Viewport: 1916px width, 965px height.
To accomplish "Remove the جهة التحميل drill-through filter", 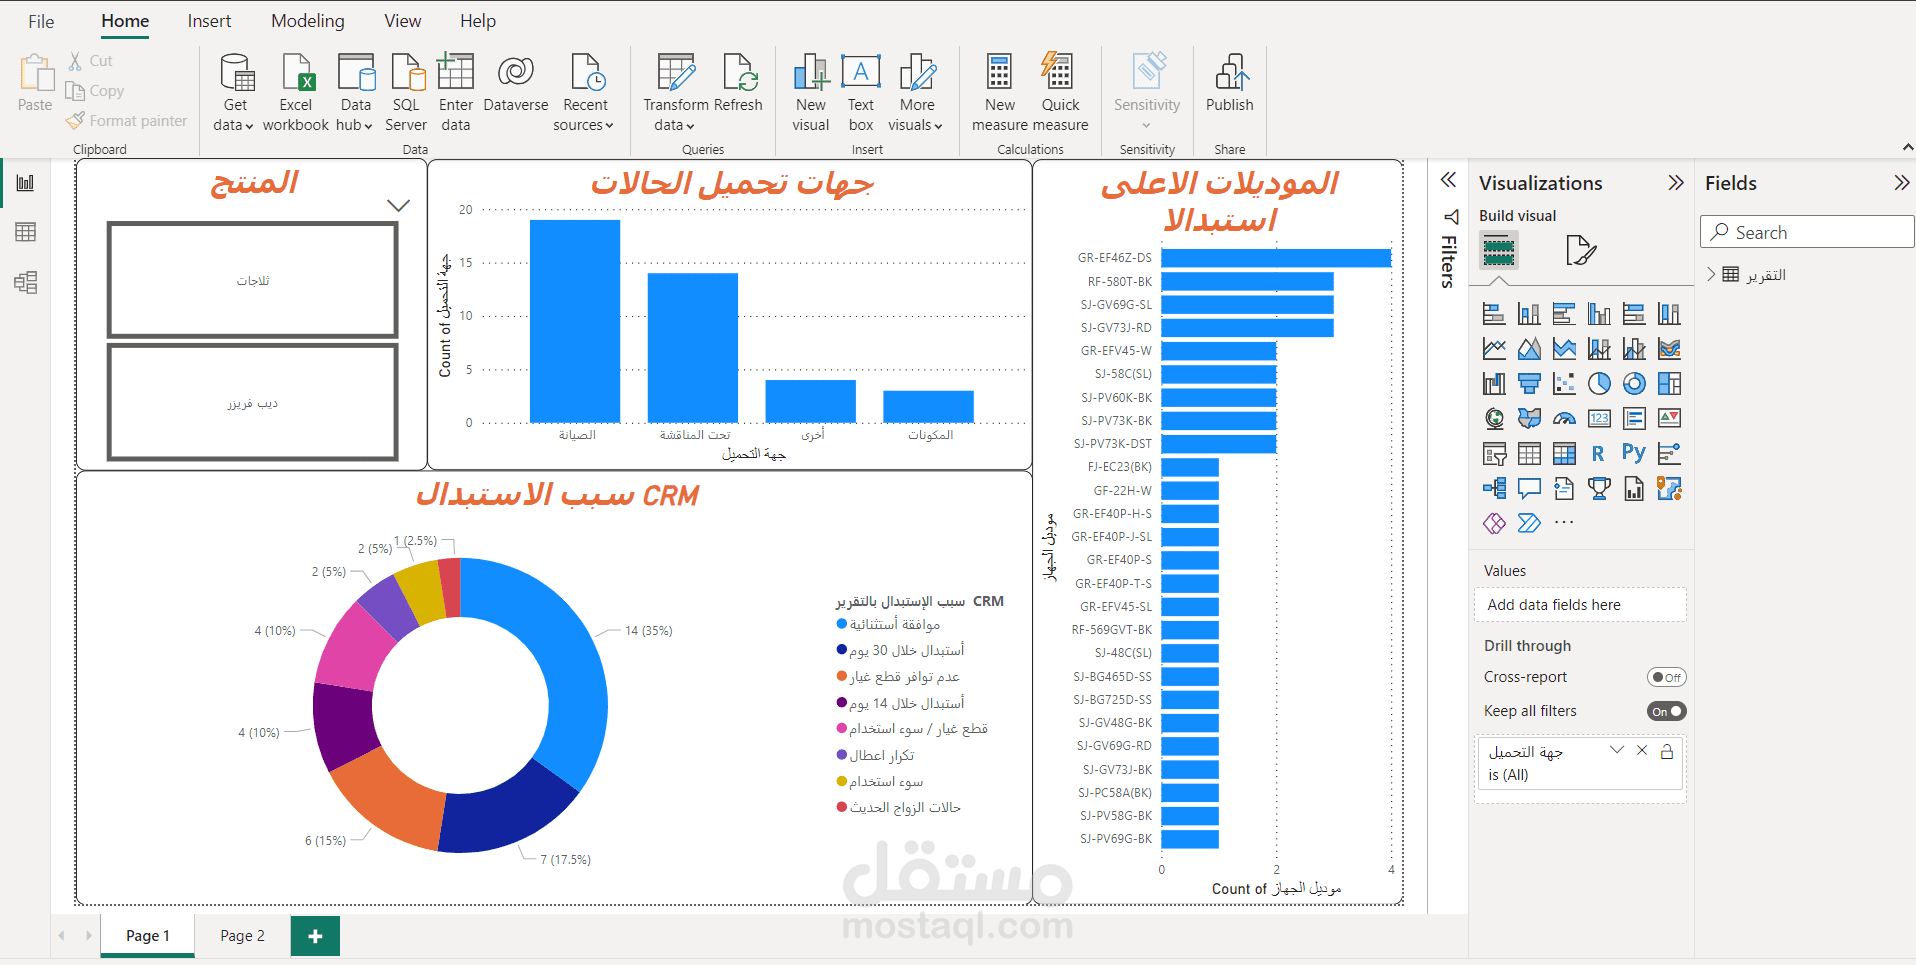I will [x=1642, y=750].
